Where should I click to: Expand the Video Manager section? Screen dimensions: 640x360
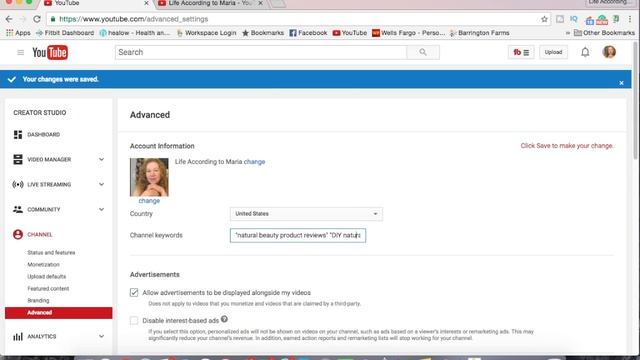(101, 159)
